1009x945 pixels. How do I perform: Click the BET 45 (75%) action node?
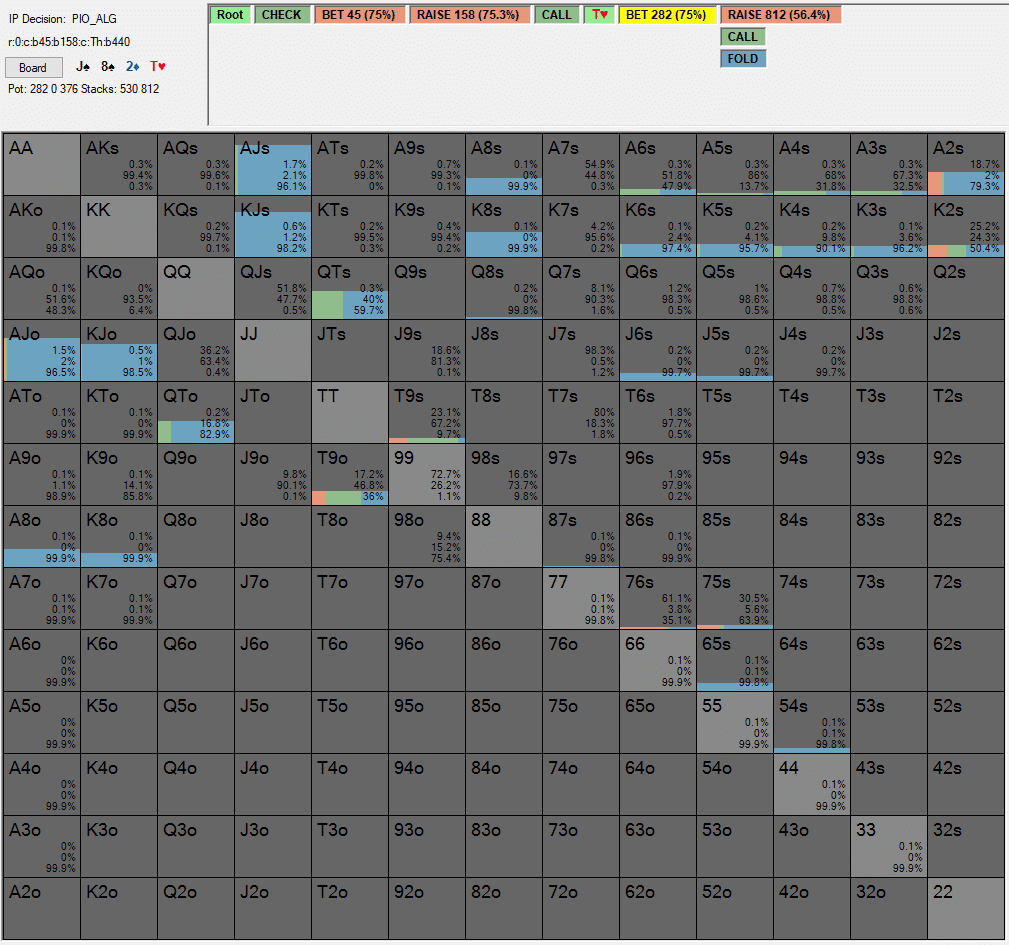(358, 15)
